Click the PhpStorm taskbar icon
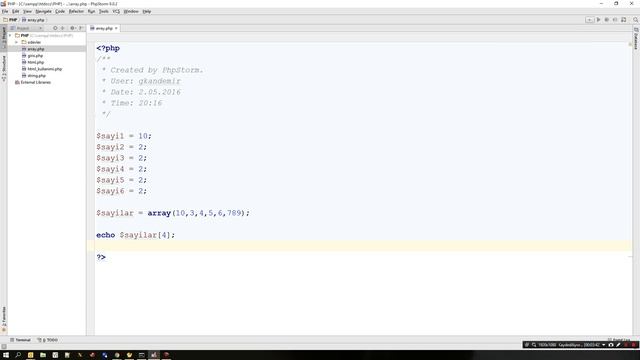This screenshot has height=360, width=640. click(154, 355)
